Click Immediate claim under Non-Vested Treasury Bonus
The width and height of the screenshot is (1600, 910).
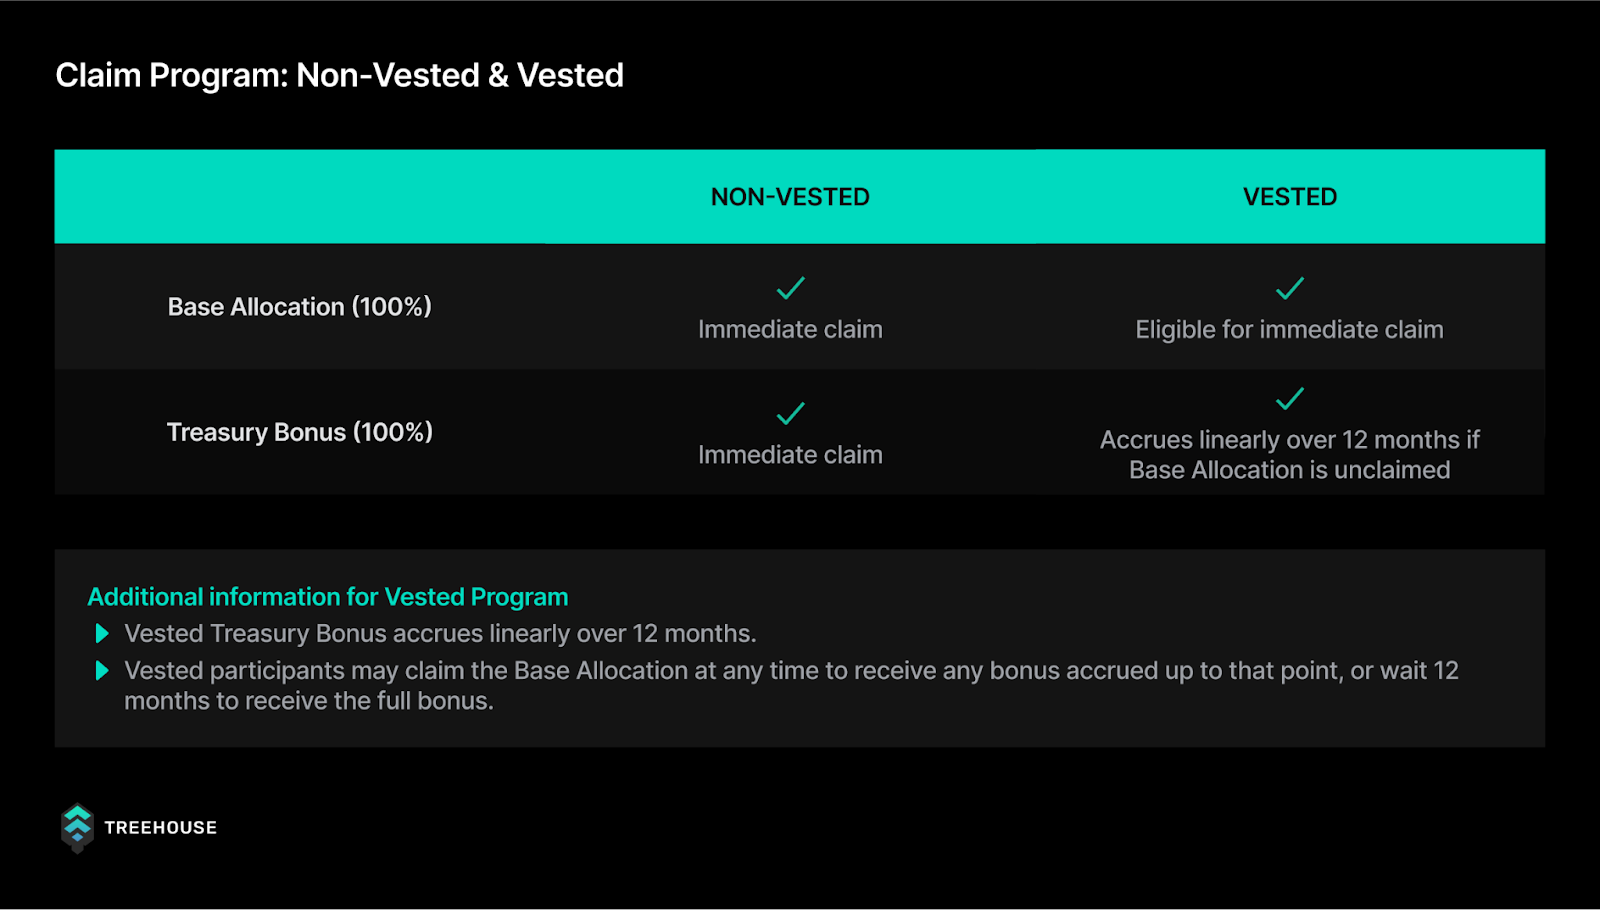[790, 455]
